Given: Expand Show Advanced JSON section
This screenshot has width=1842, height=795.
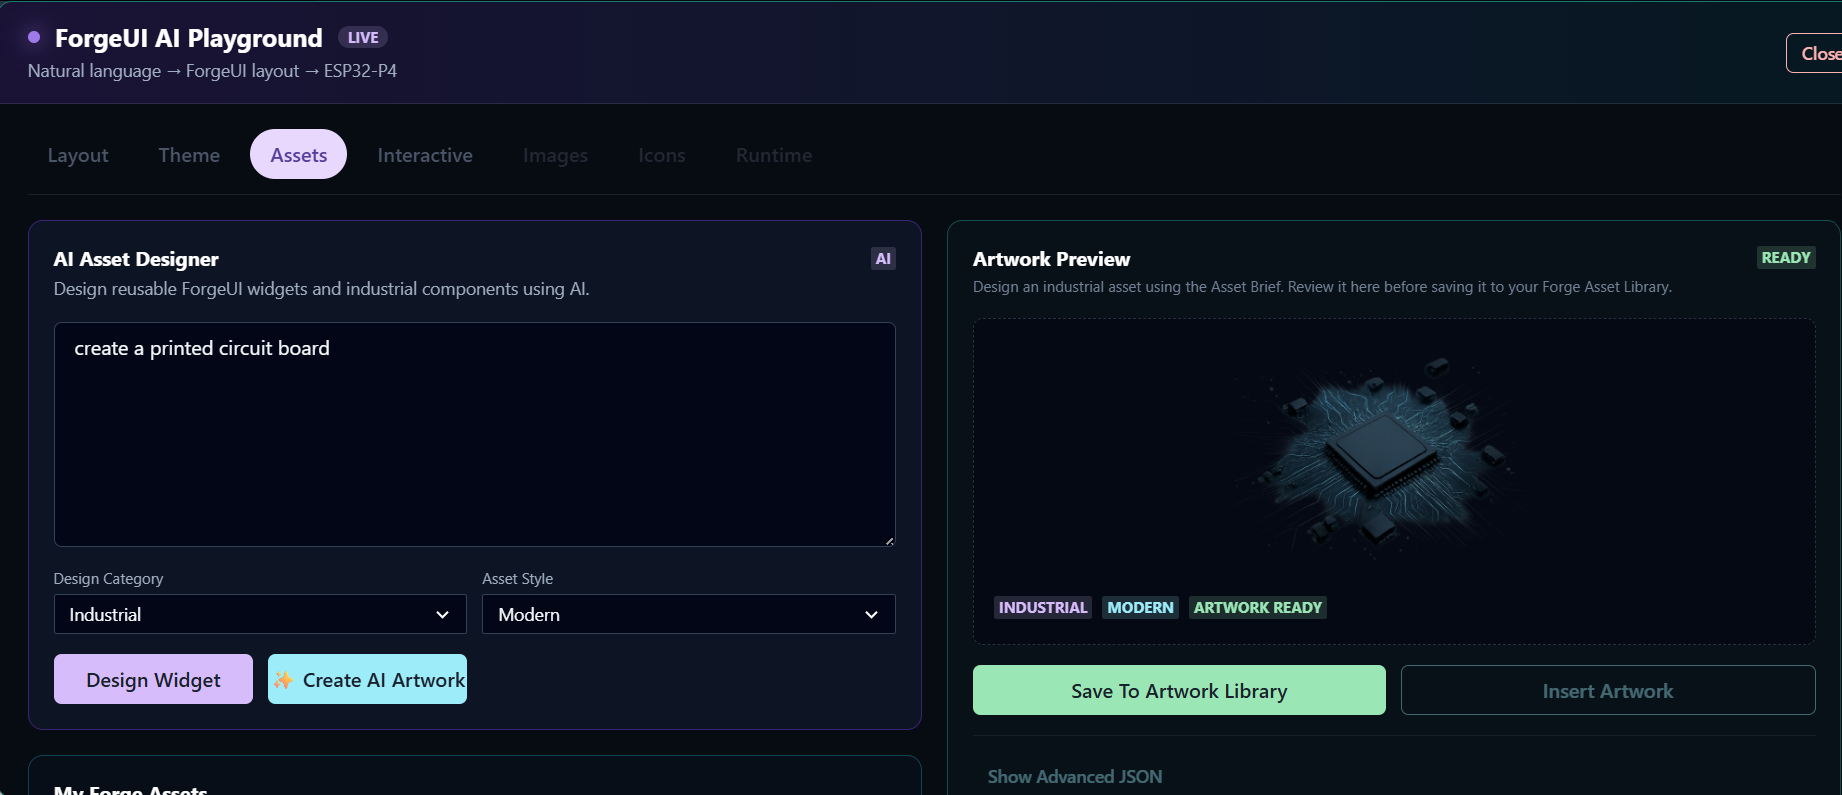Looking at the screenshot, I should tap(1075, 777).
